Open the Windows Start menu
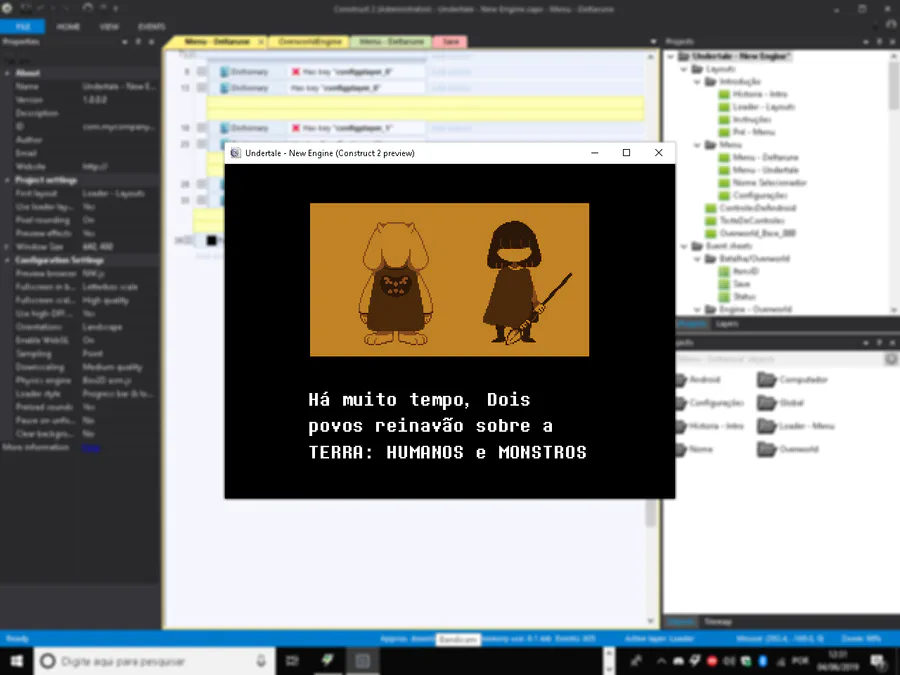This screenshot has height=675, width=900. tap(16, 661)
